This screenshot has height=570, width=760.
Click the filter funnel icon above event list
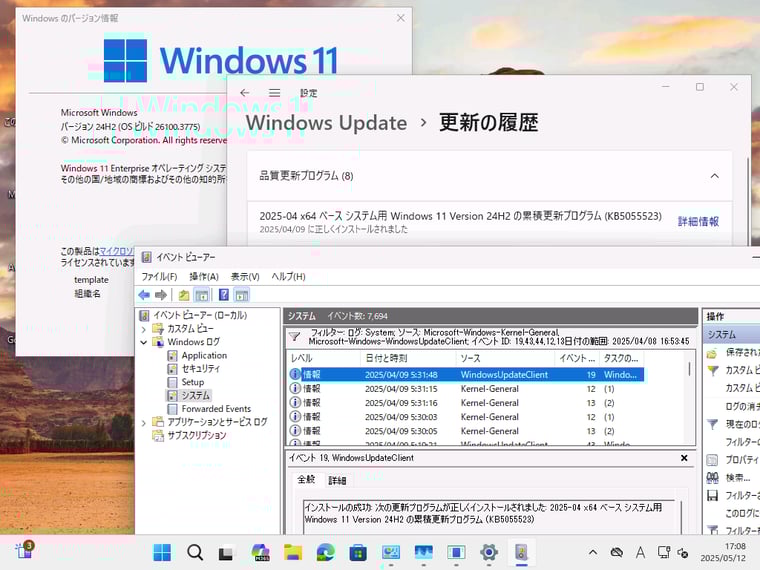(294, 336)
